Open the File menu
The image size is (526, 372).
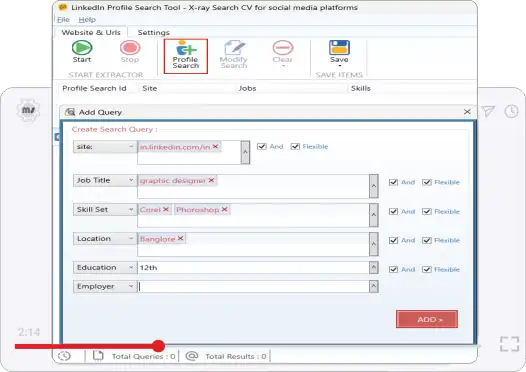(x=63, y=19)
